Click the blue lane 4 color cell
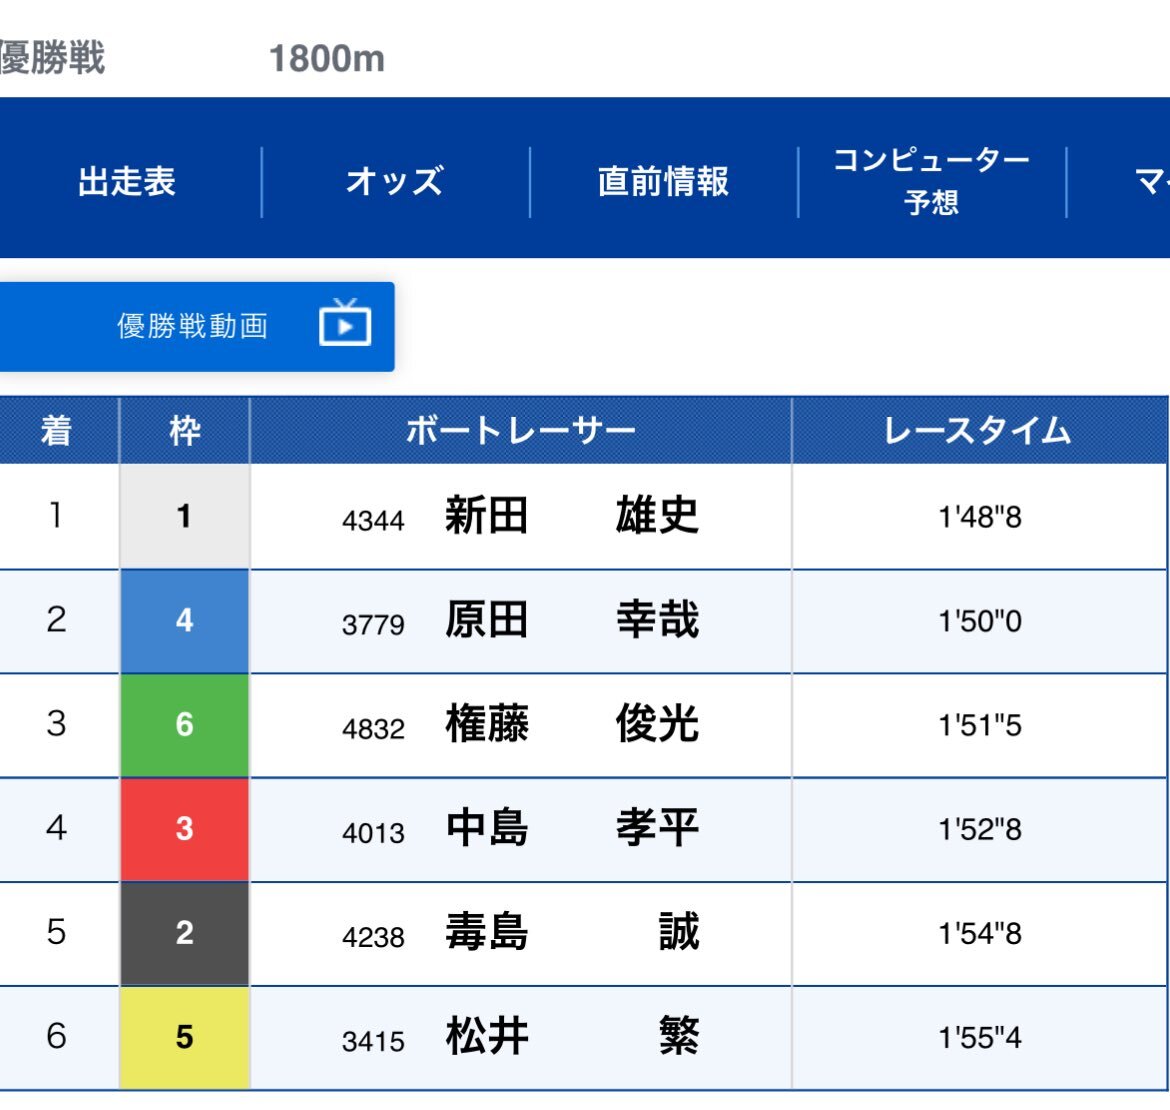The width and height of the screenshot is (1170, 1110). [184, 621]
